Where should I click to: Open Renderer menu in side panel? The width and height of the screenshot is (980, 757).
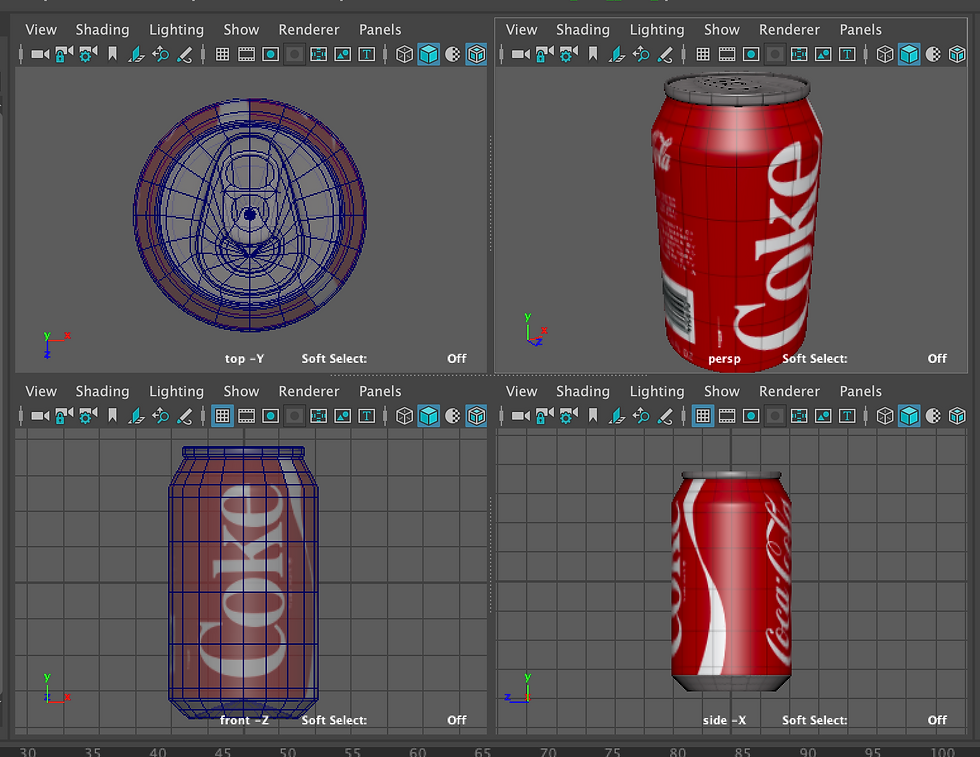(x=789, y=391)
